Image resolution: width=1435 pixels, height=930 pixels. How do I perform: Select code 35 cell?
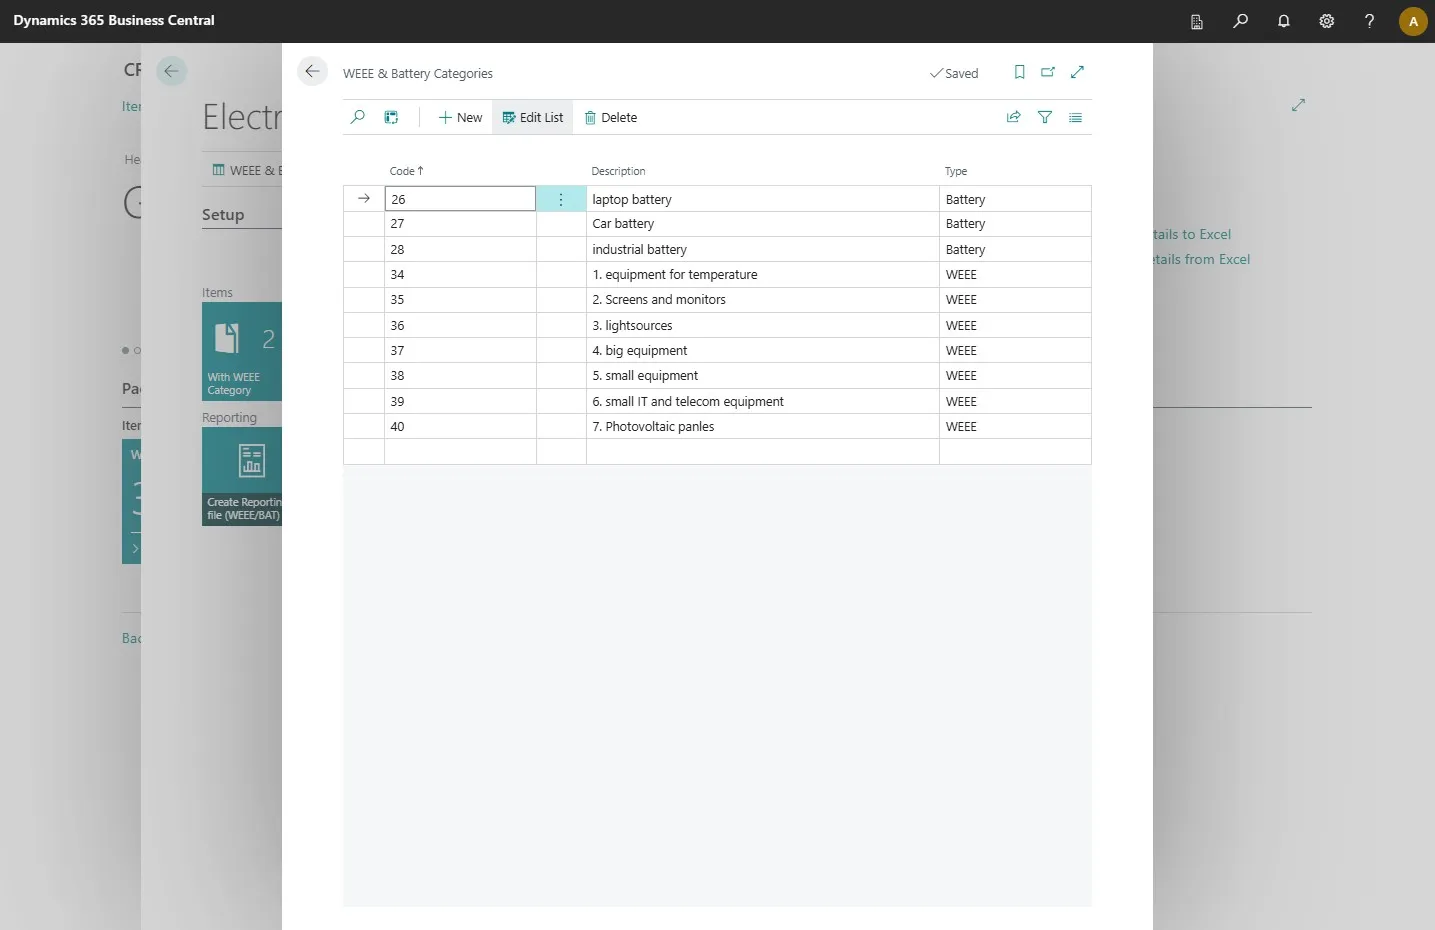tap(460, 300)
